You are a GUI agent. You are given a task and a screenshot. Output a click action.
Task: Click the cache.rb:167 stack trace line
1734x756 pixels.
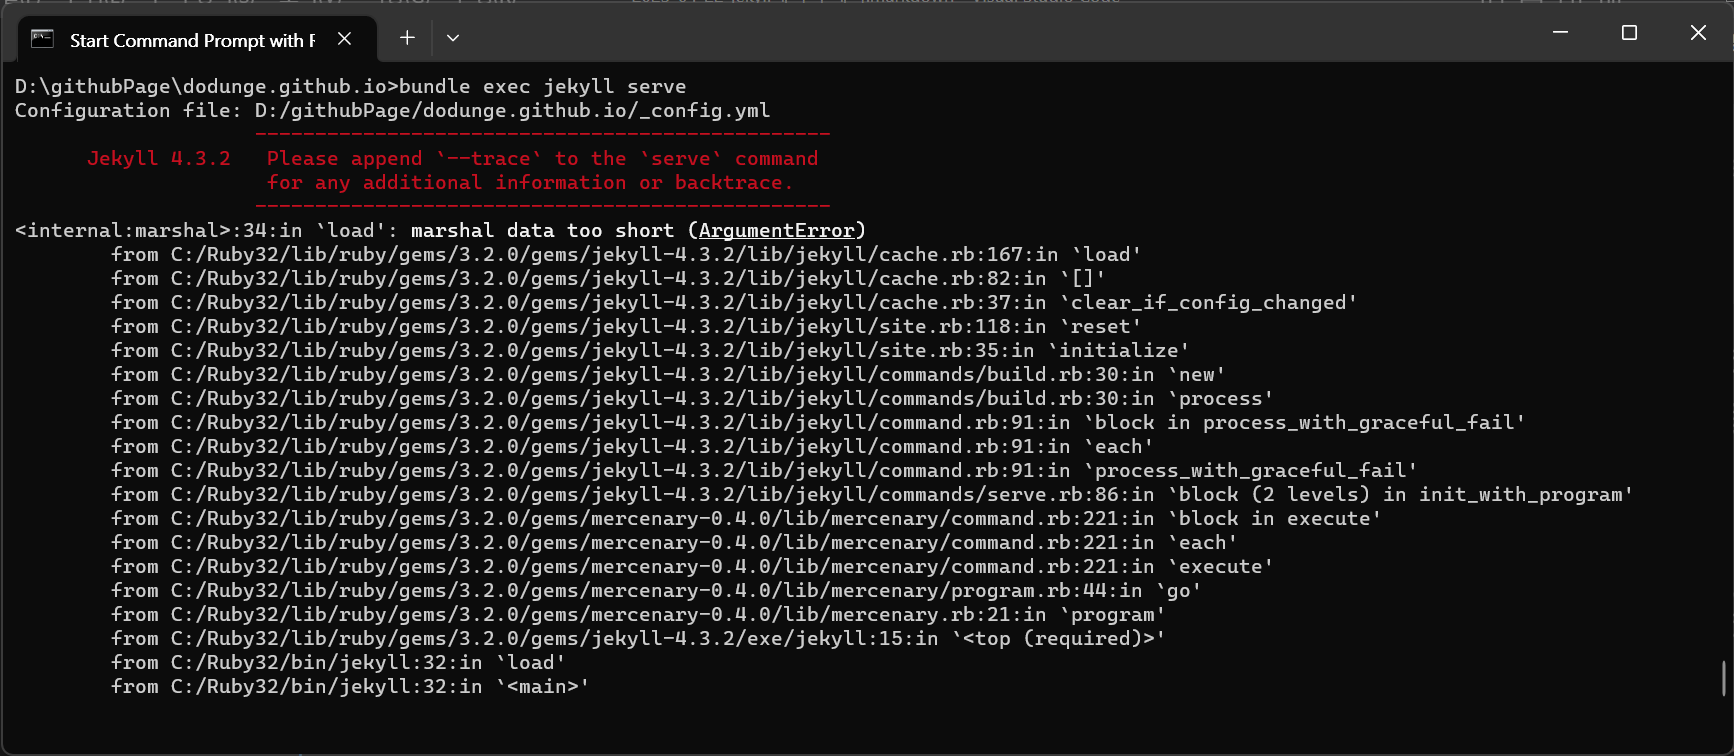click(626, 255)
